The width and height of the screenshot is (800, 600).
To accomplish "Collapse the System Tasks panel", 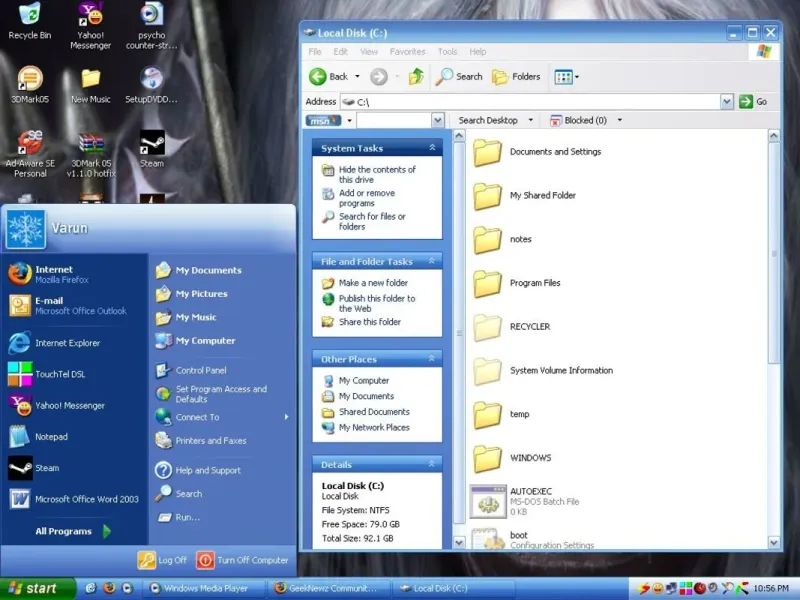I will (x=433, y=148).
